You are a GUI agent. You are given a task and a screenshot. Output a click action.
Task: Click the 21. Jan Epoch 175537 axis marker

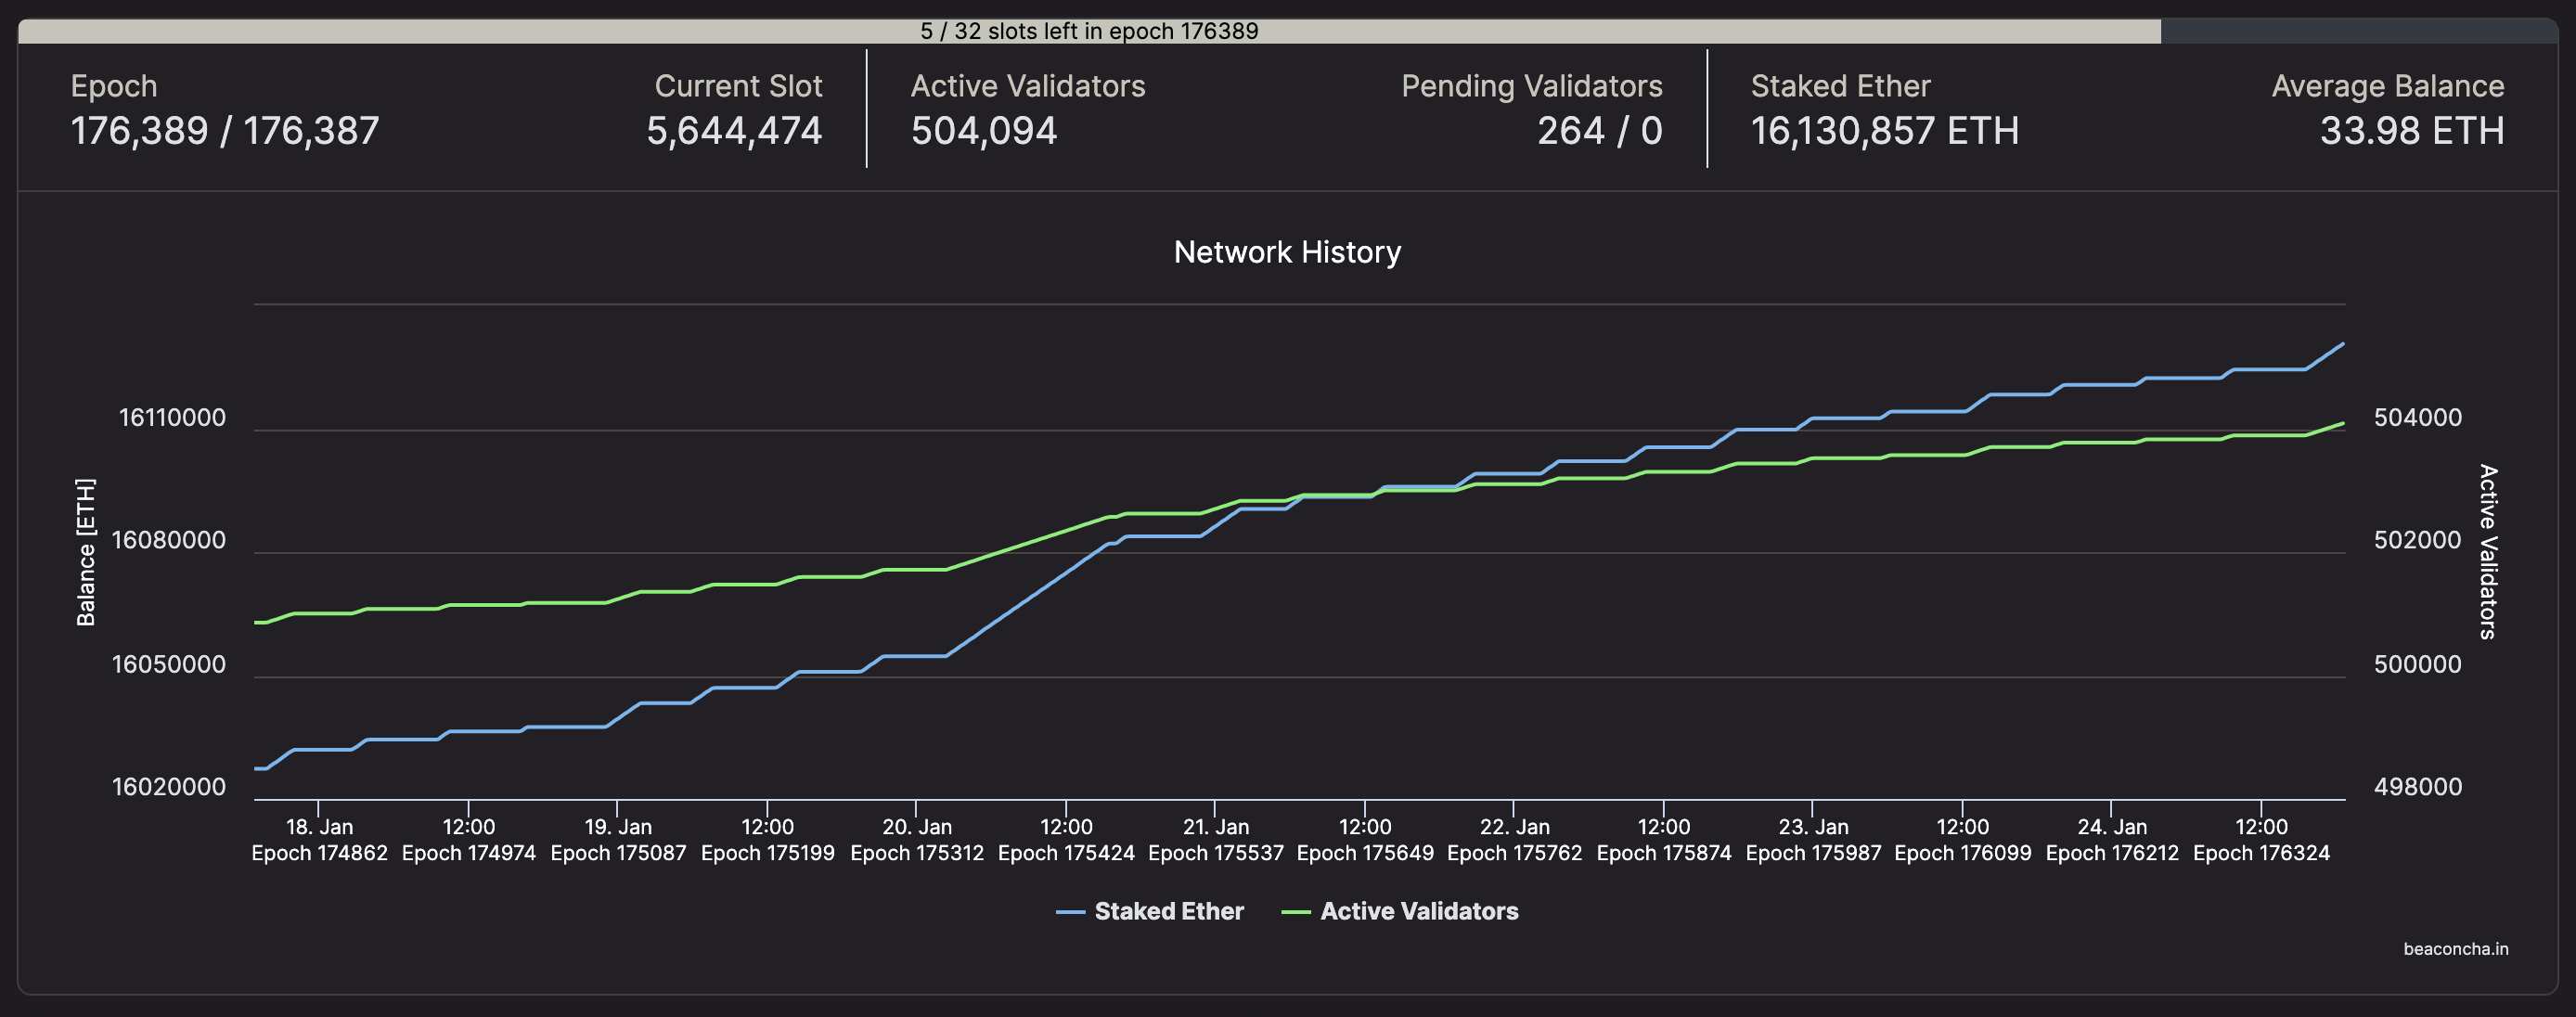[1215, 840]
